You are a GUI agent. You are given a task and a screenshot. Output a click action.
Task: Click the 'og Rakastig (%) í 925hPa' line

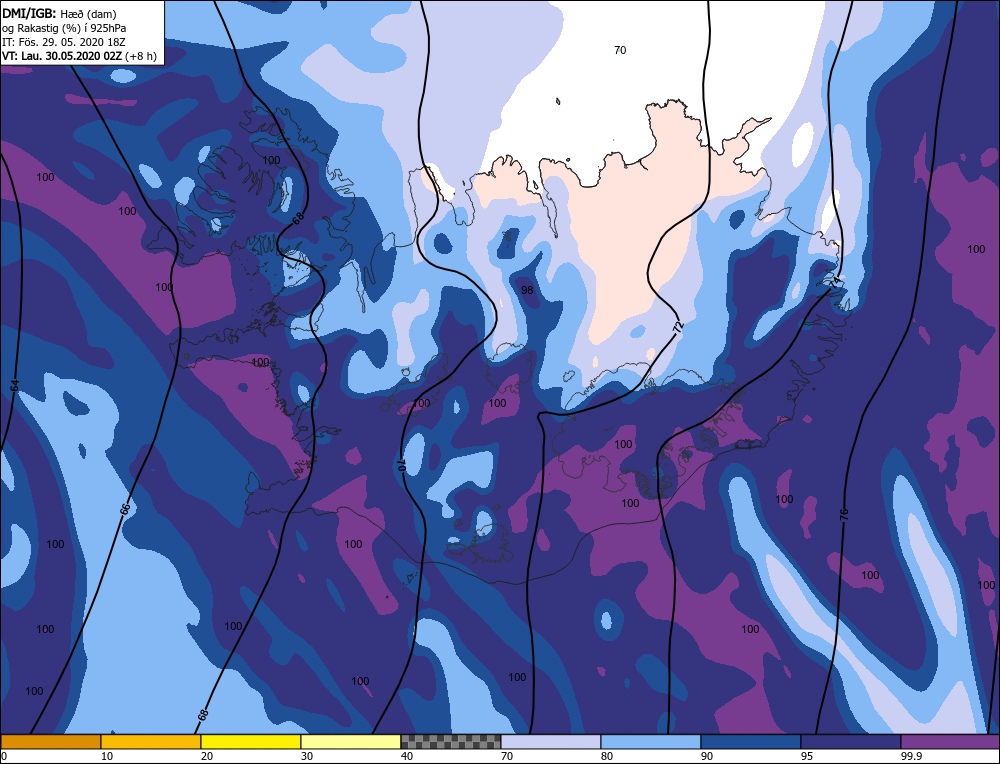click(64, 28)
